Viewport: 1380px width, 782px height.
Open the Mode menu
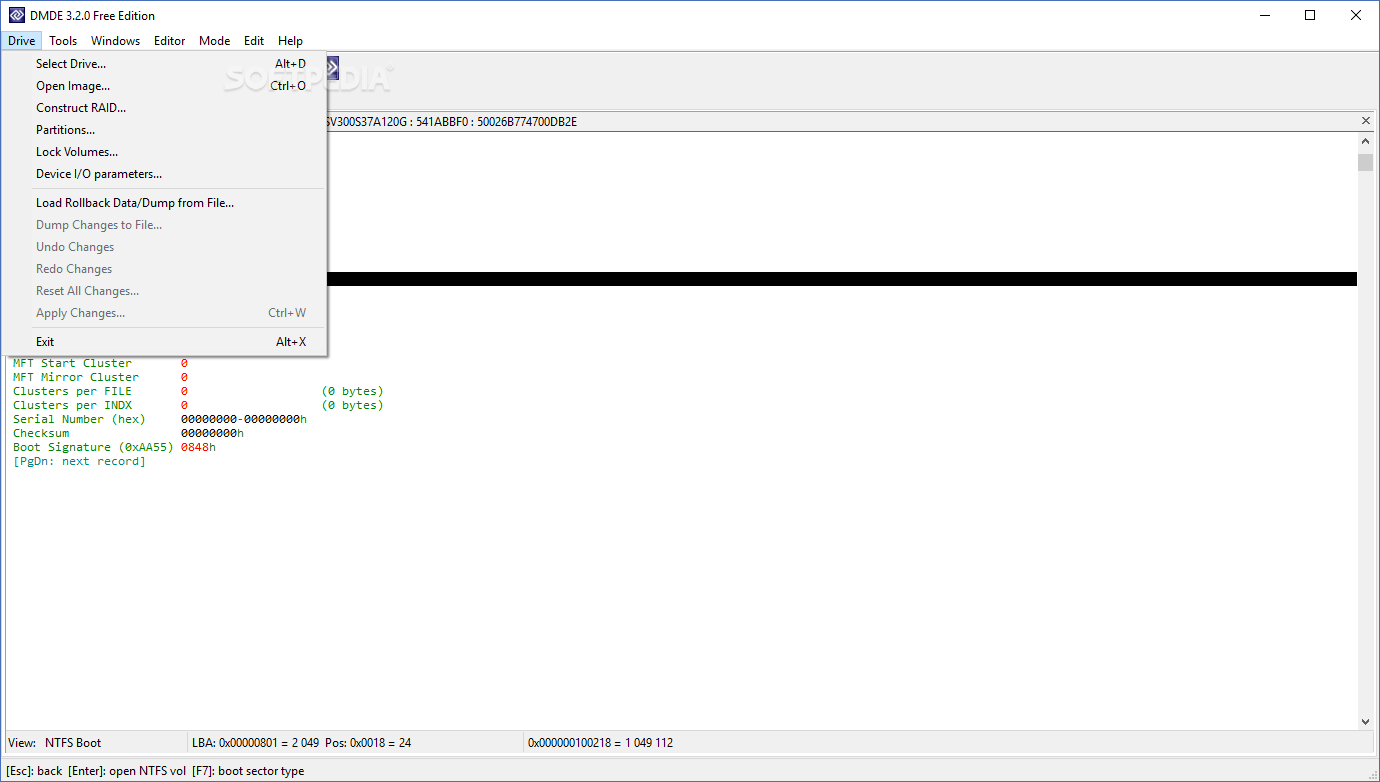pyautogui.click(x=214, y=41)
